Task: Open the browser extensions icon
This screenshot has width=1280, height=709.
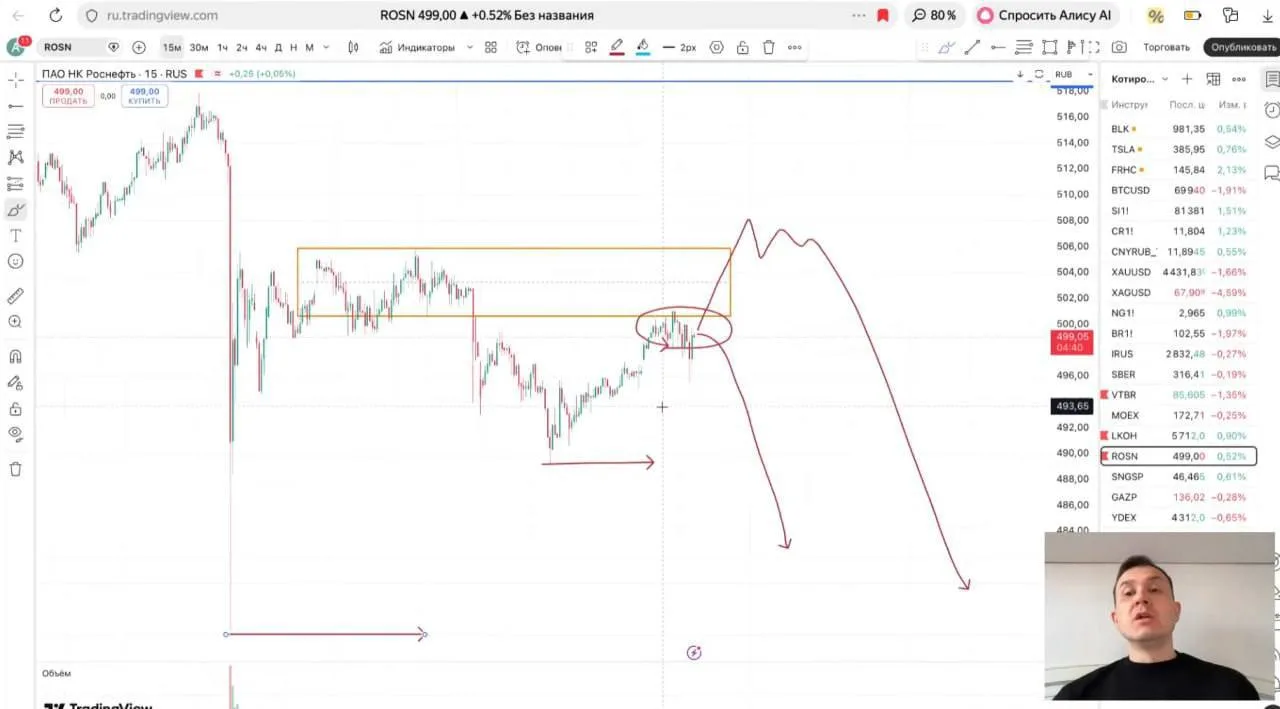Action: tap(1230, 16)
